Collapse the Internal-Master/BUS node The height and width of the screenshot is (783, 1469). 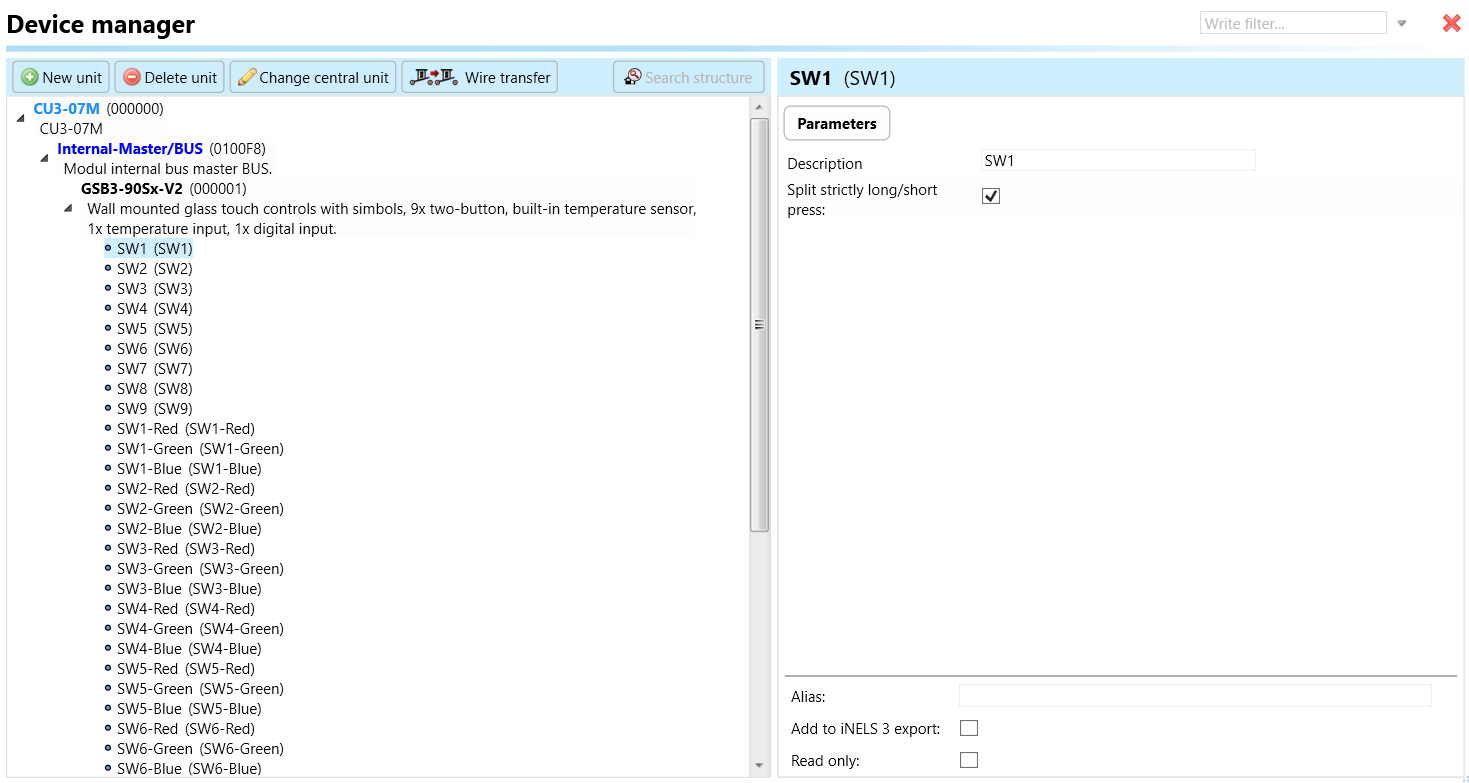click(x=44, y=158)
